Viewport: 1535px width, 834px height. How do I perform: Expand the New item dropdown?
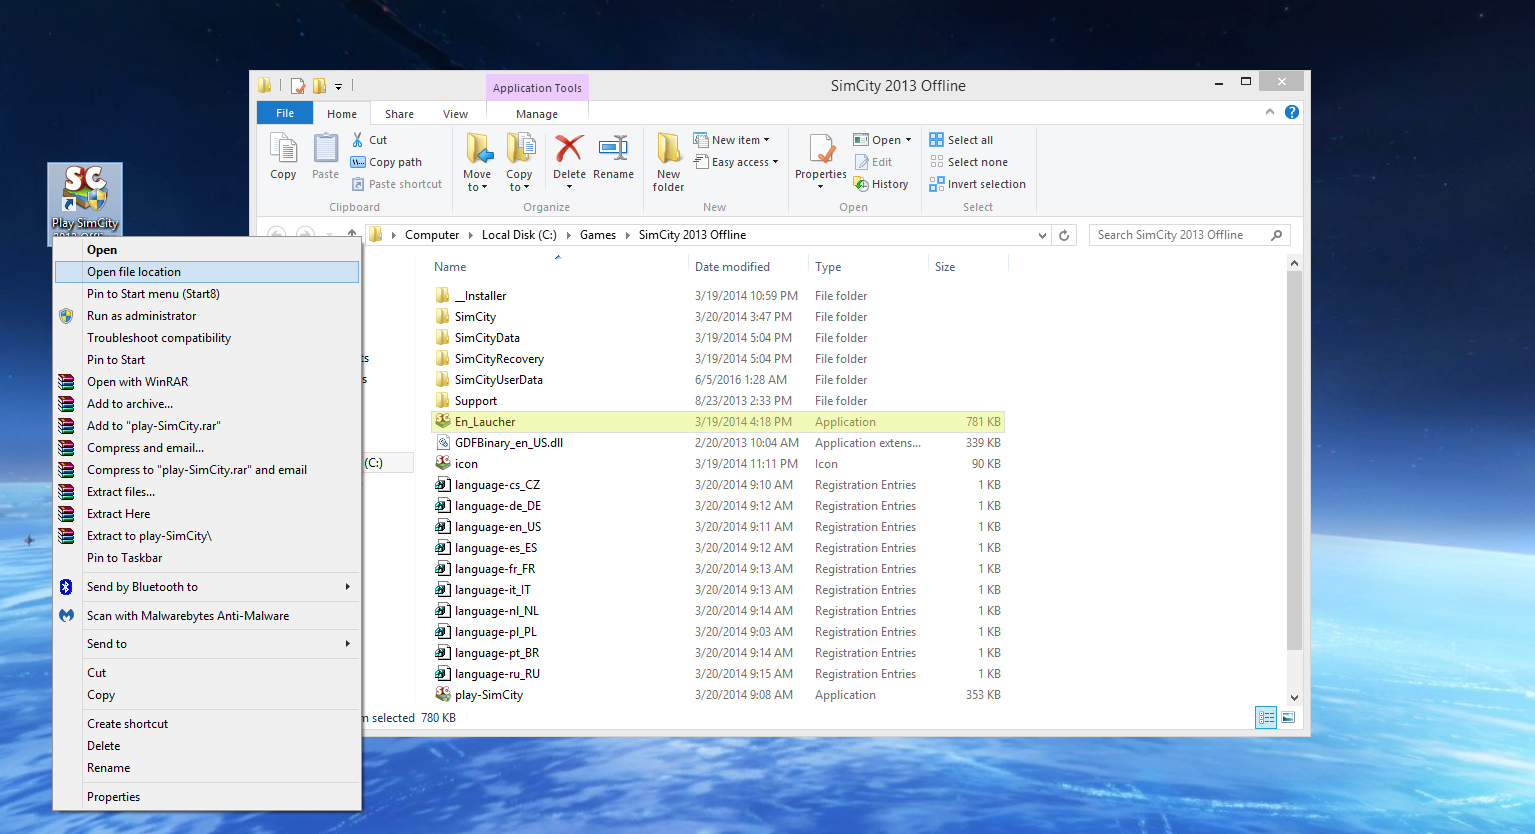click(732, 139)
